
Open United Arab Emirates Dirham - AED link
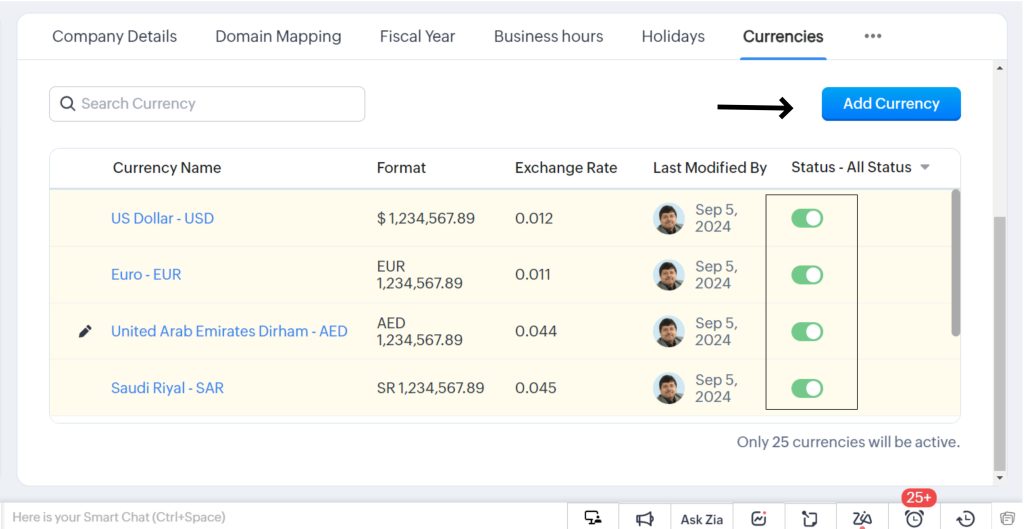tap(229, 331)
